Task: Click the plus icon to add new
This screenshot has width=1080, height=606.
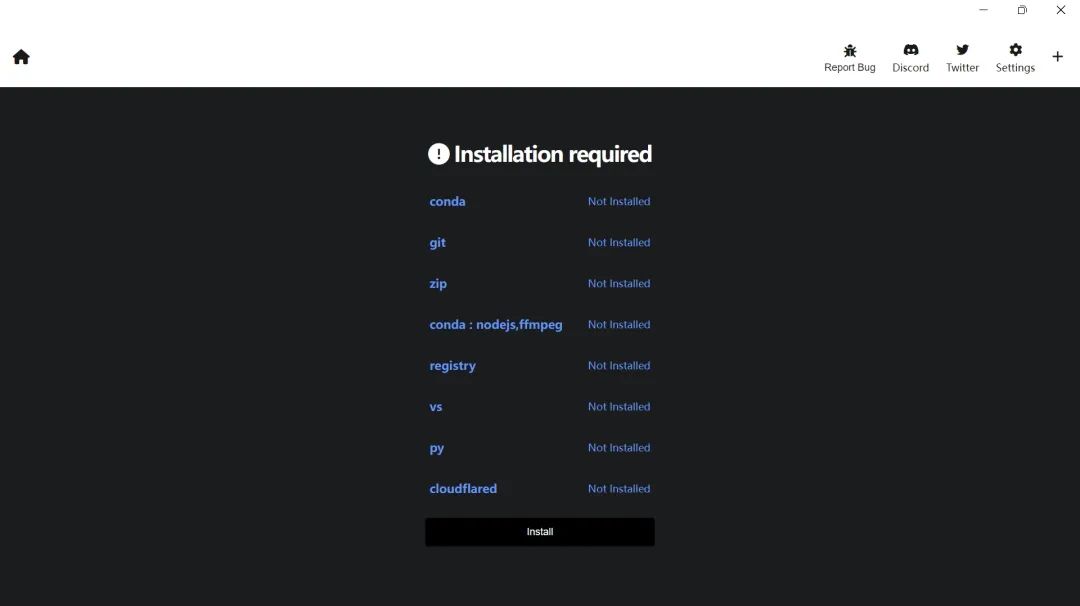Action: pyautogui.click(x=1057, y=57)
